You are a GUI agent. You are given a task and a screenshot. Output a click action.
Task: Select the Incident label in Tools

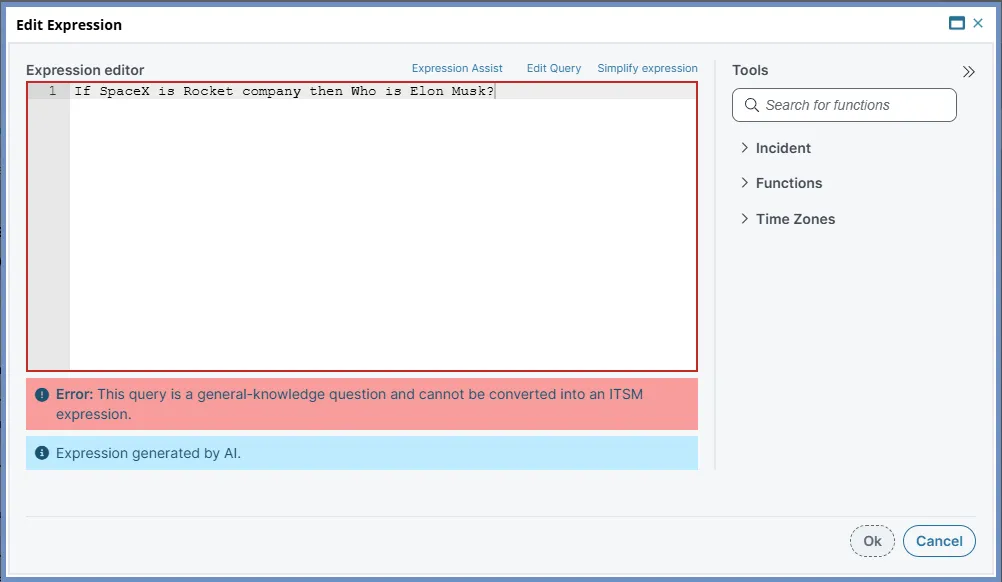click(783, 148)
